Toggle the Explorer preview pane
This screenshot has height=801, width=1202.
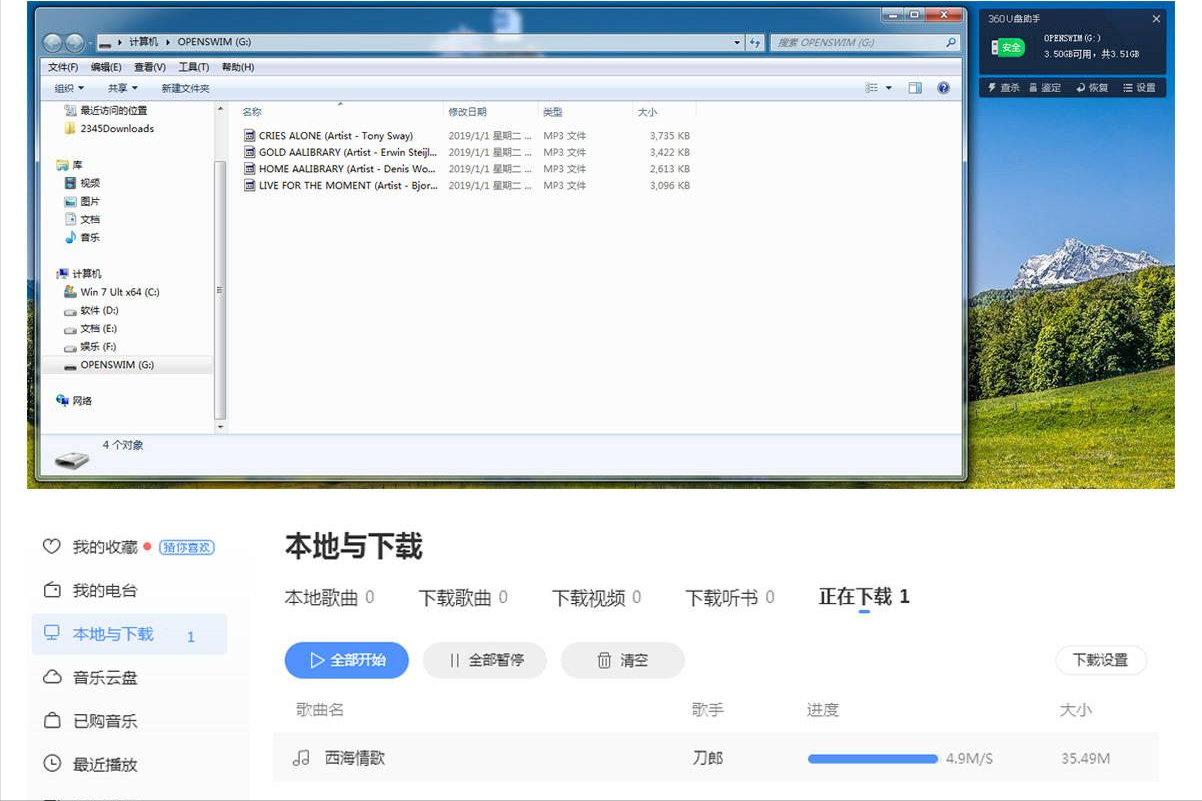click(914, 88)
